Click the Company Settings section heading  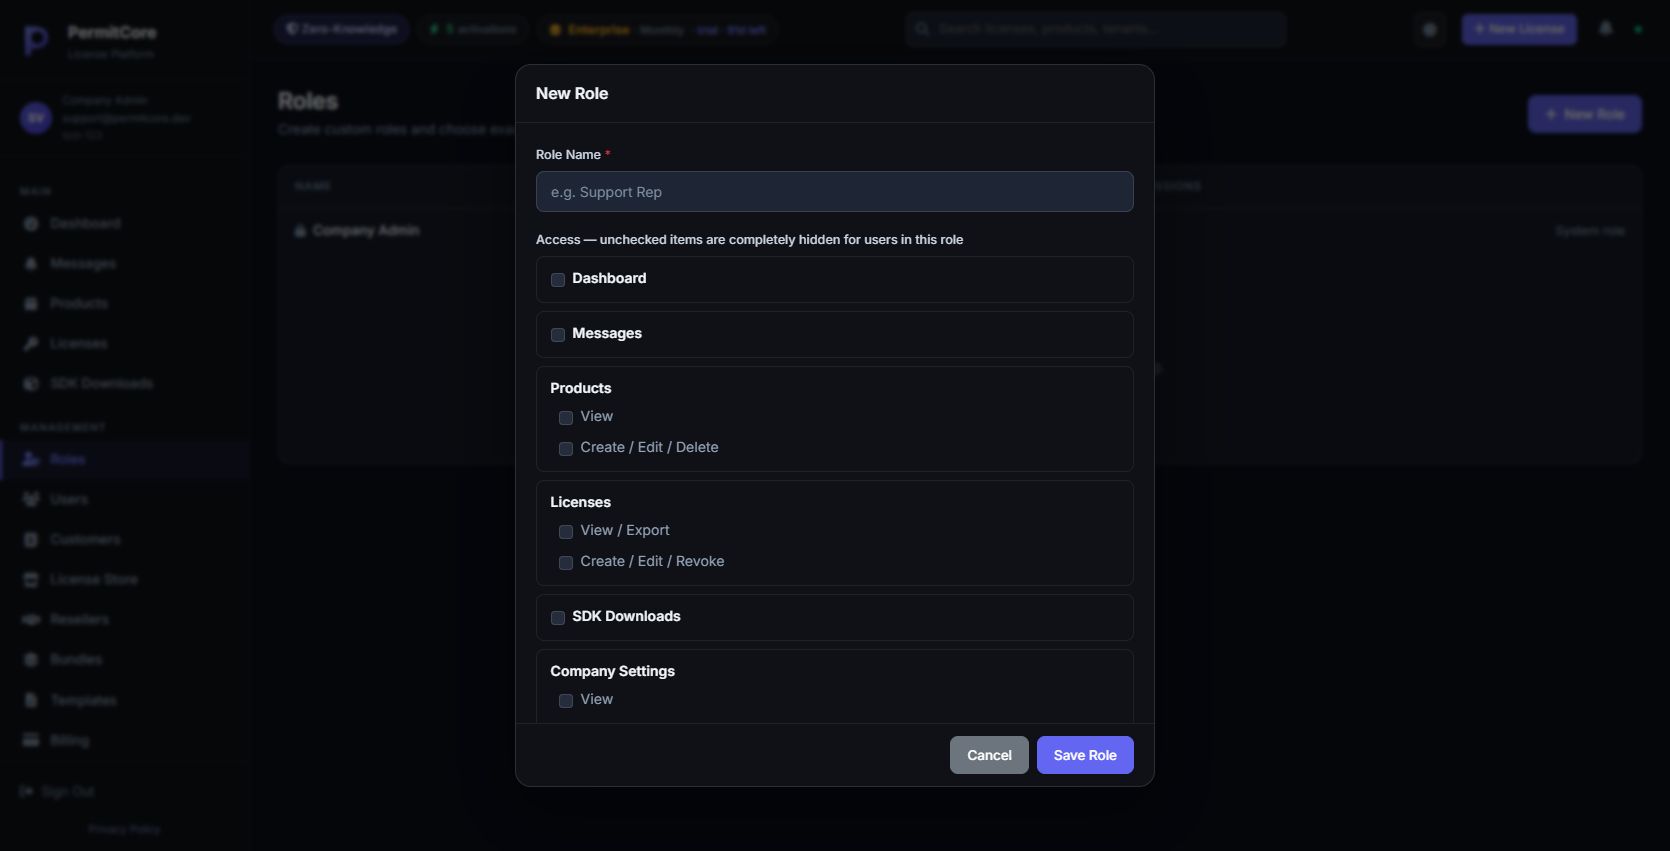(x=612, y=671)
